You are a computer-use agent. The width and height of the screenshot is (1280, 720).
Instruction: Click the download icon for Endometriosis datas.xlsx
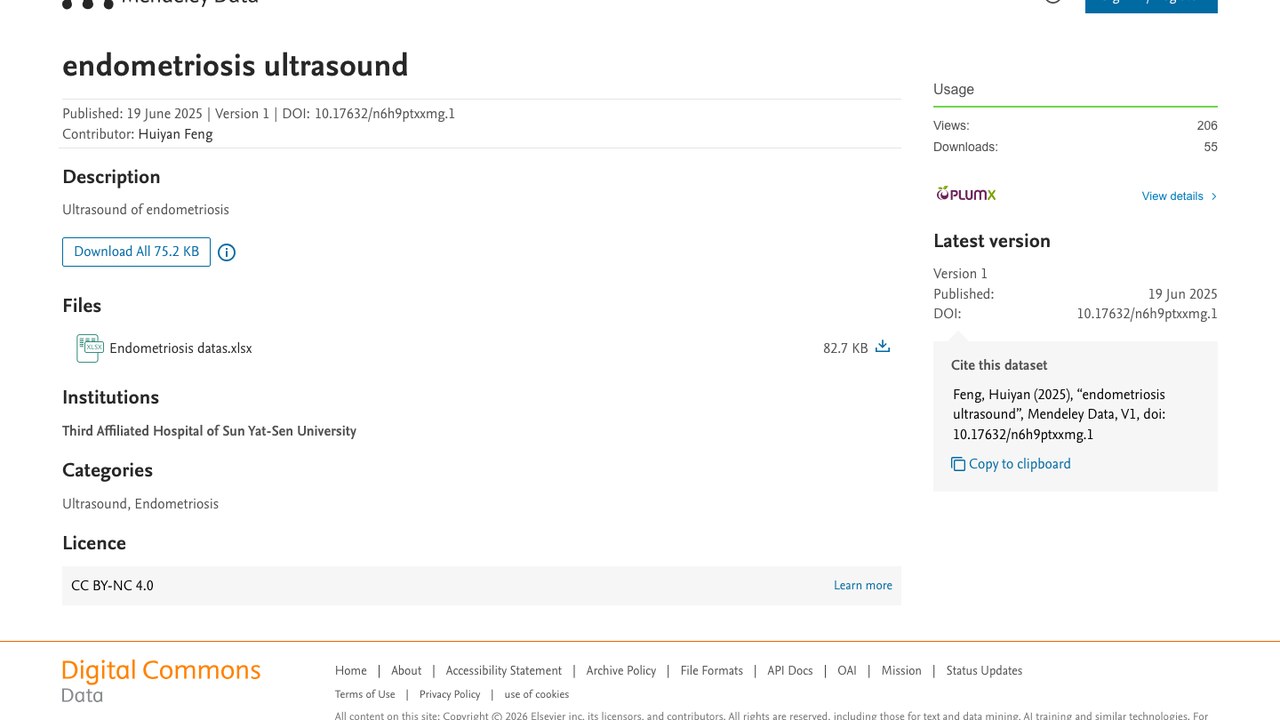pos(882,347)
